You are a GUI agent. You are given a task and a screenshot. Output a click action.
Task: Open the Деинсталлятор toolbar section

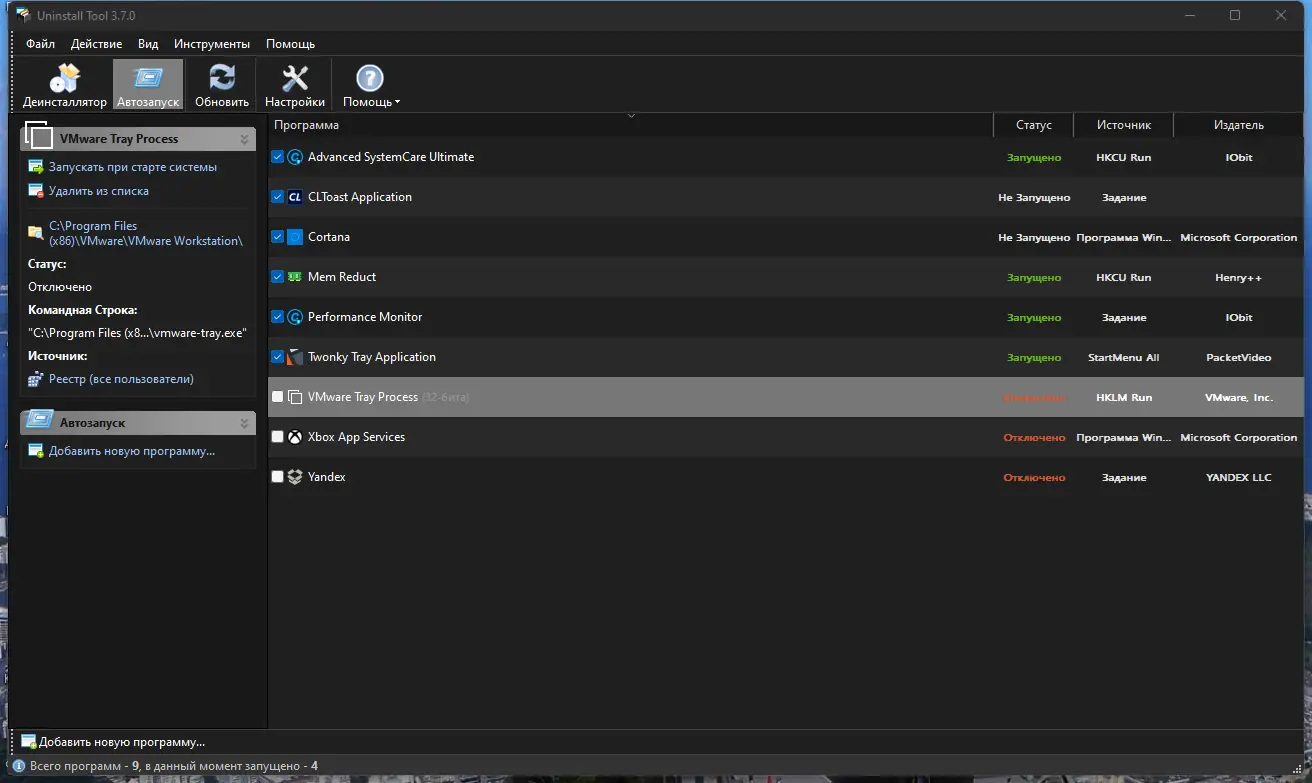click(65, 86)
